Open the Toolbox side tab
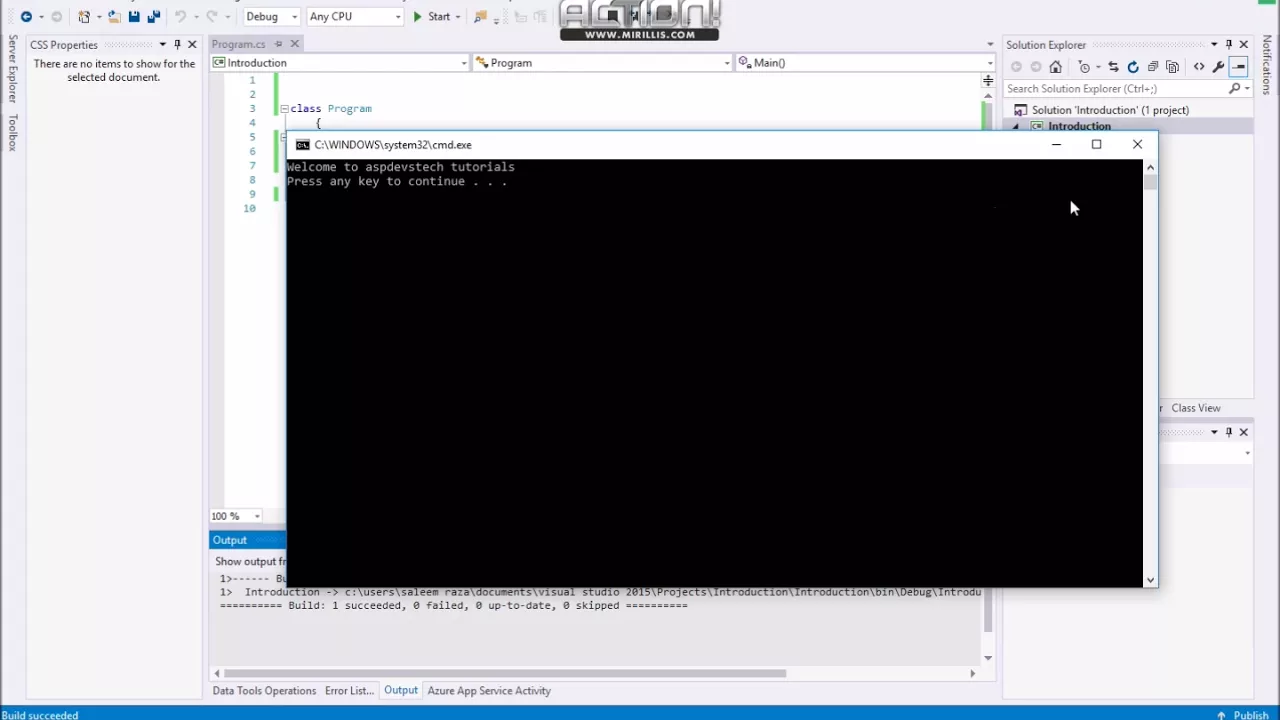The width and height of the screenshot is (1280, 720). click(x=12, y=133)
